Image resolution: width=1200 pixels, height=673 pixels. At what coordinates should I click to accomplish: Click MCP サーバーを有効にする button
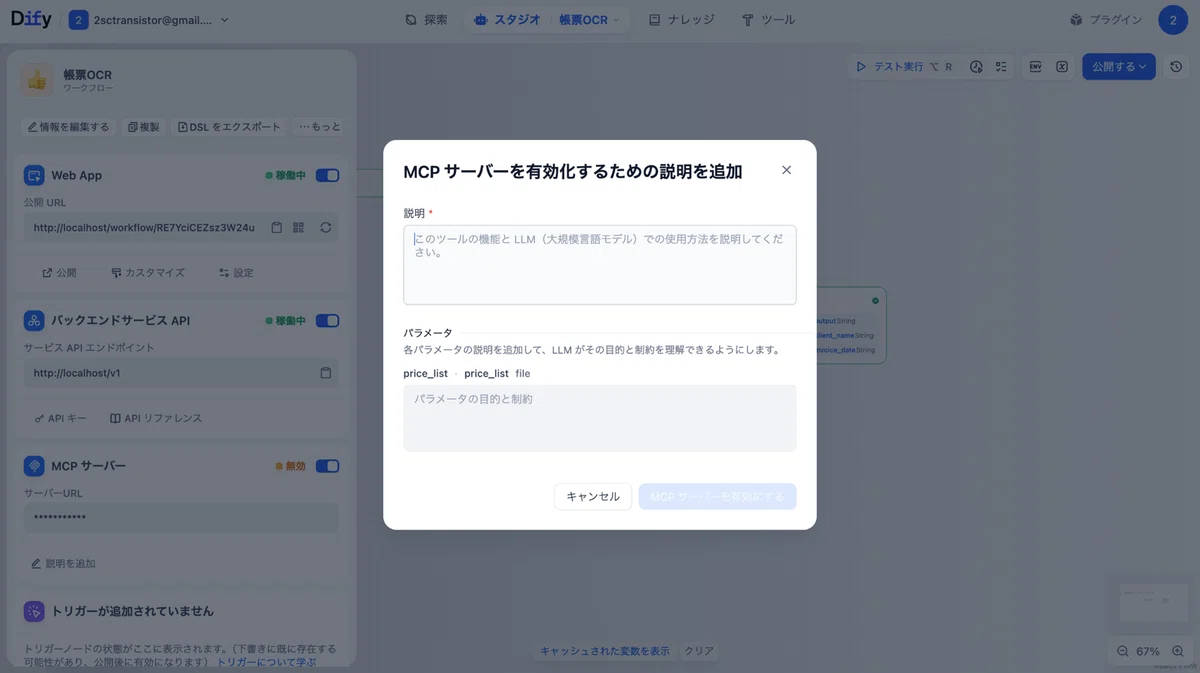(x=717, y=497)
